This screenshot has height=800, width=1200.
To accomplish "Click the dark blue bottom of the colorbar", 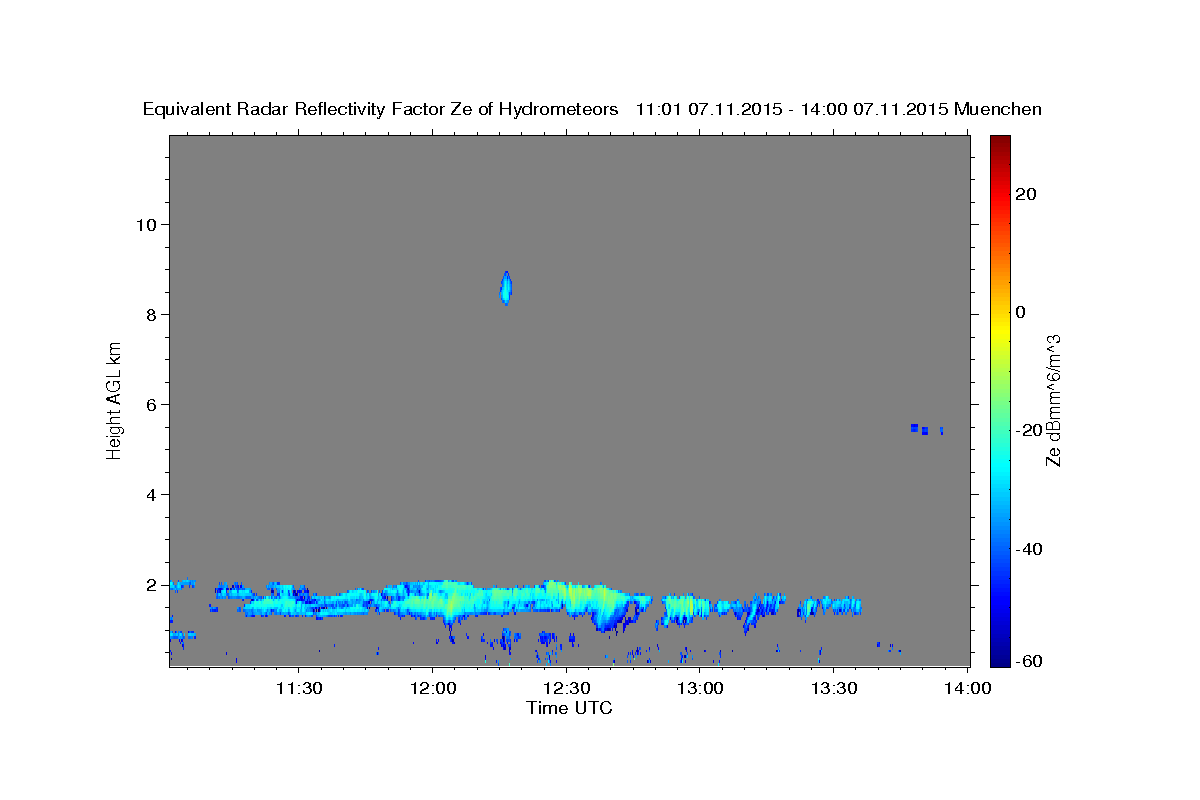I will click(x=1000, y=659).
